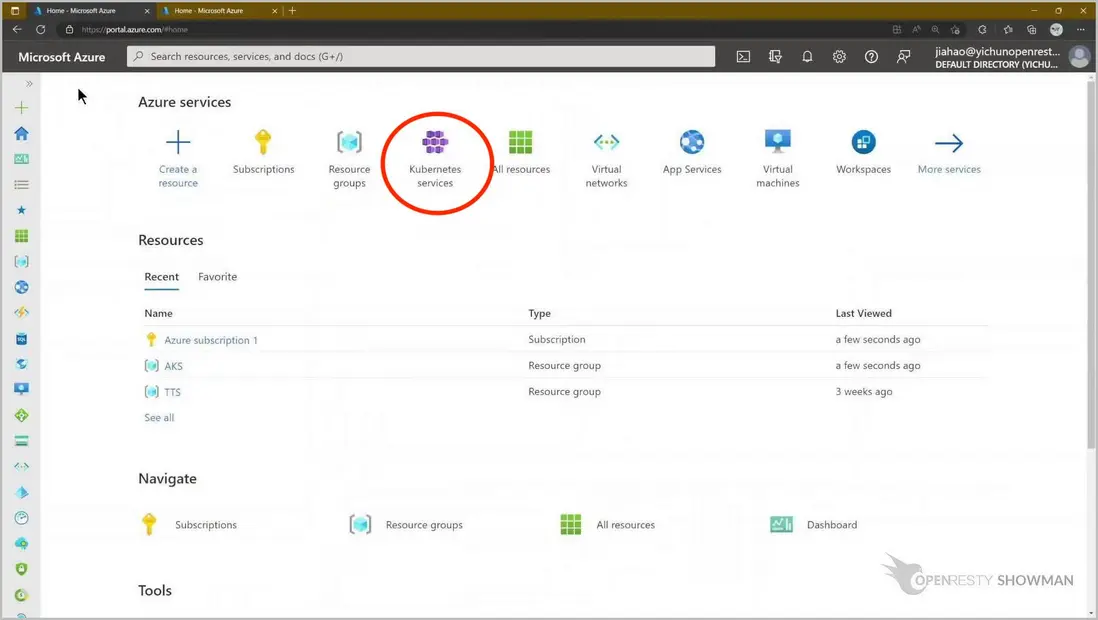
Task: Go to More services arrow
Action: [949, 143]
